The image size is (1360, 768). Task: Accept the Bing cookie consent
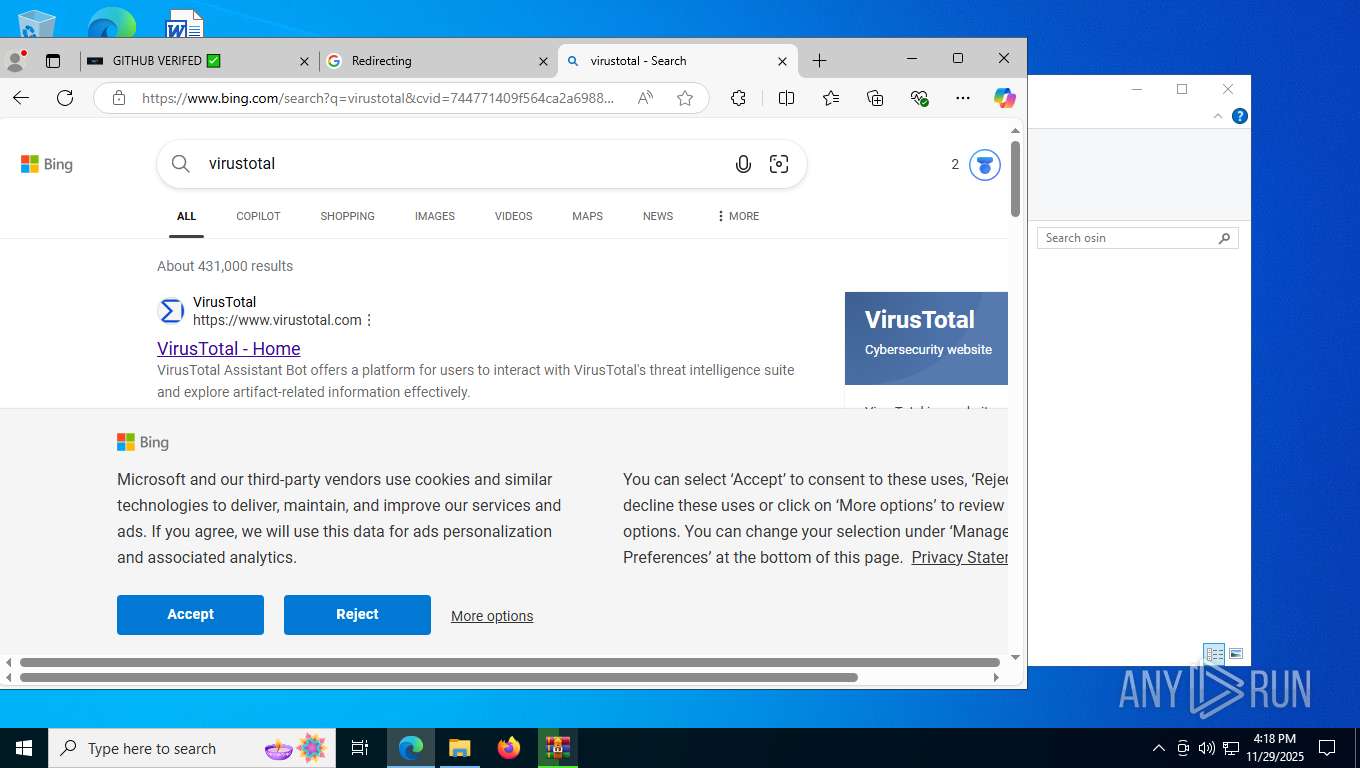click(190, 615)
